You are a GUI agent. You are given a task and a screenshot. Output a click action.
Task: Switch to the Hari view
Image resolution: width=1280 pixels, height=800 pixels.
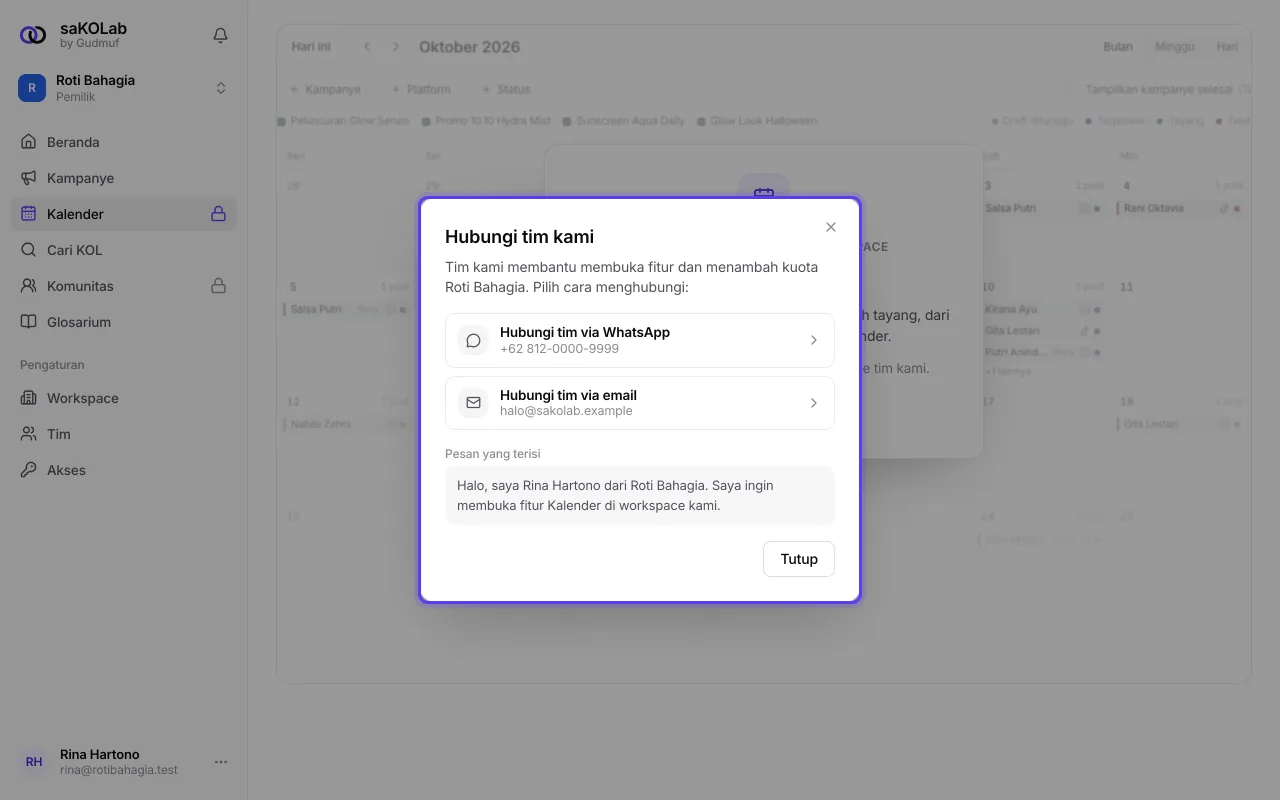tap(1227, 47)
